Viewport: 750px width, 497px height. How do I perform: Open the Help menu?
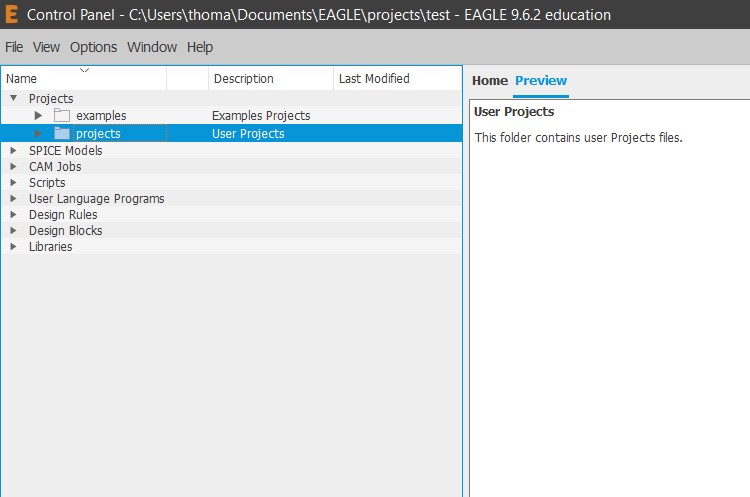click(x=200, y=47)
